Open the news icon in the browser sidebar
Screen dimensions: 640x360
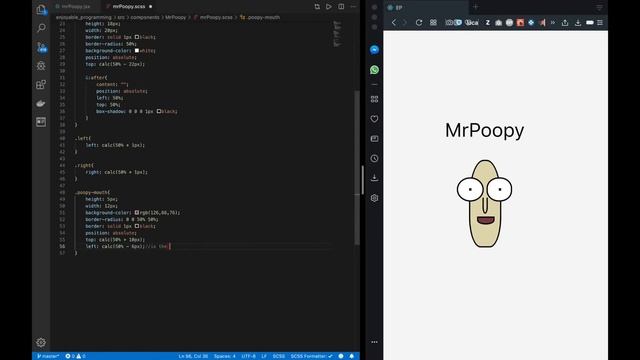374,139
